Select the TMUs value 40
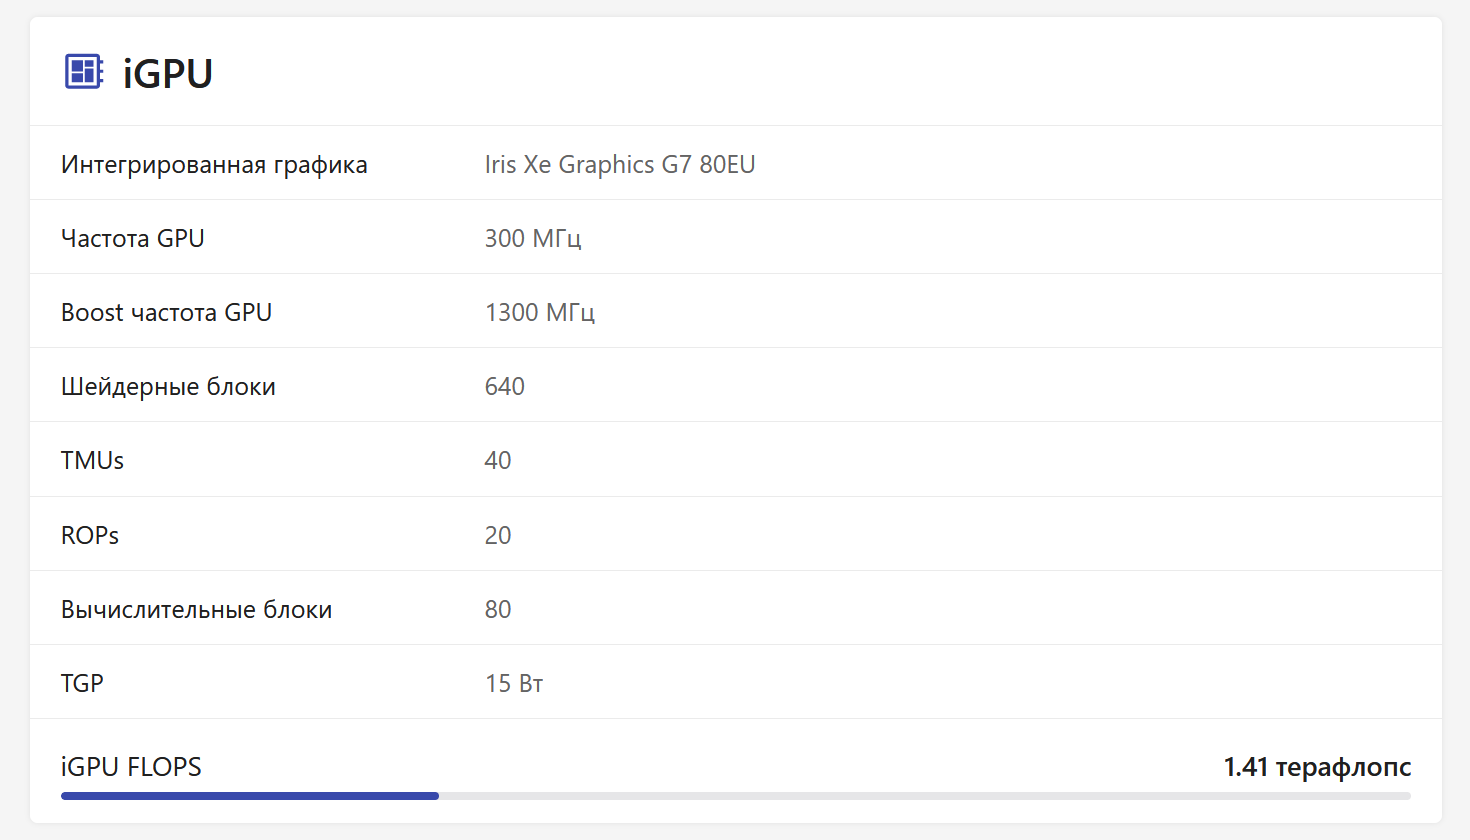This screenshot has width=1470, height=840. click(498, 461)
